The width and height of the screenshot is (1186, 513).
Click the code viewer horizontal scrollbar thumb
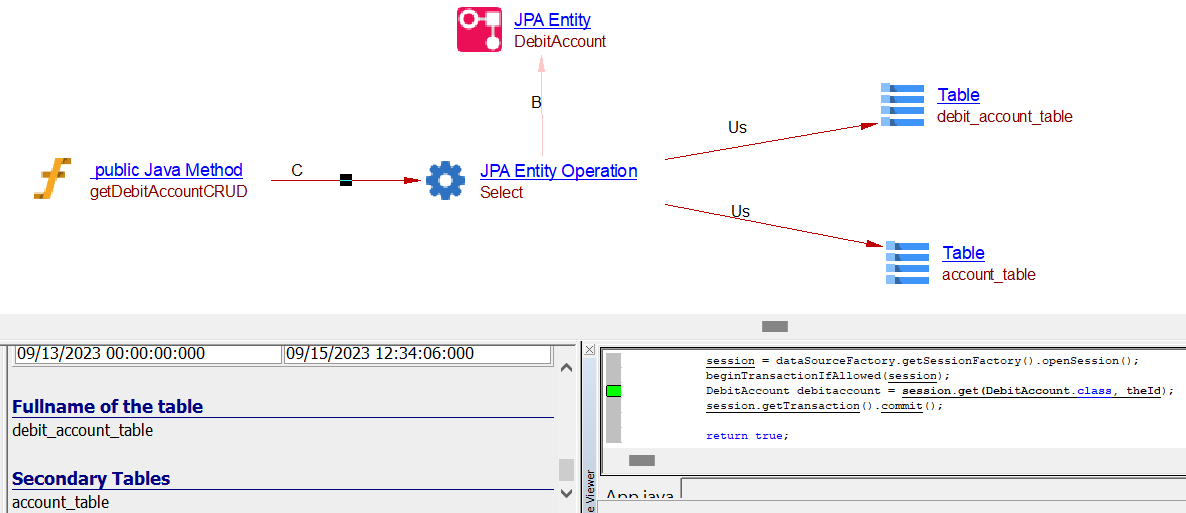641,460
